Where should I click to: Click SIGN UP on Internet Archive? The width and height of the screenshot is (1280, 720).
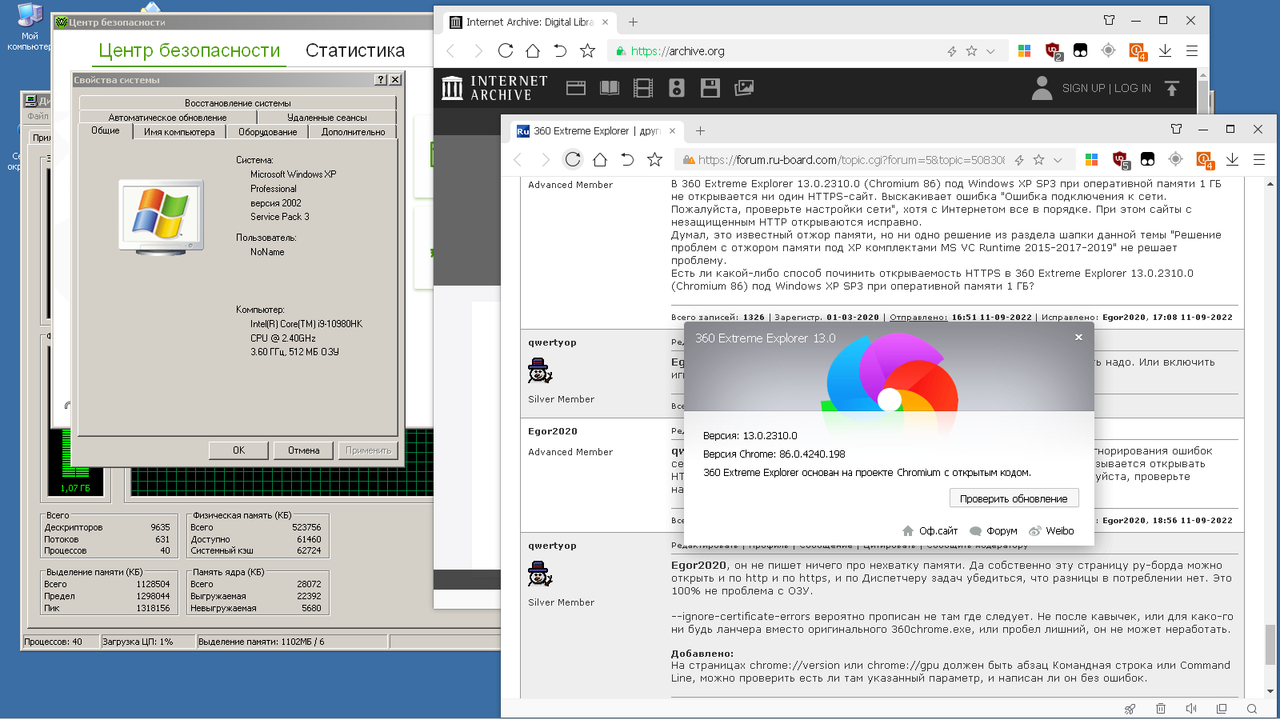pos(1083,88)
